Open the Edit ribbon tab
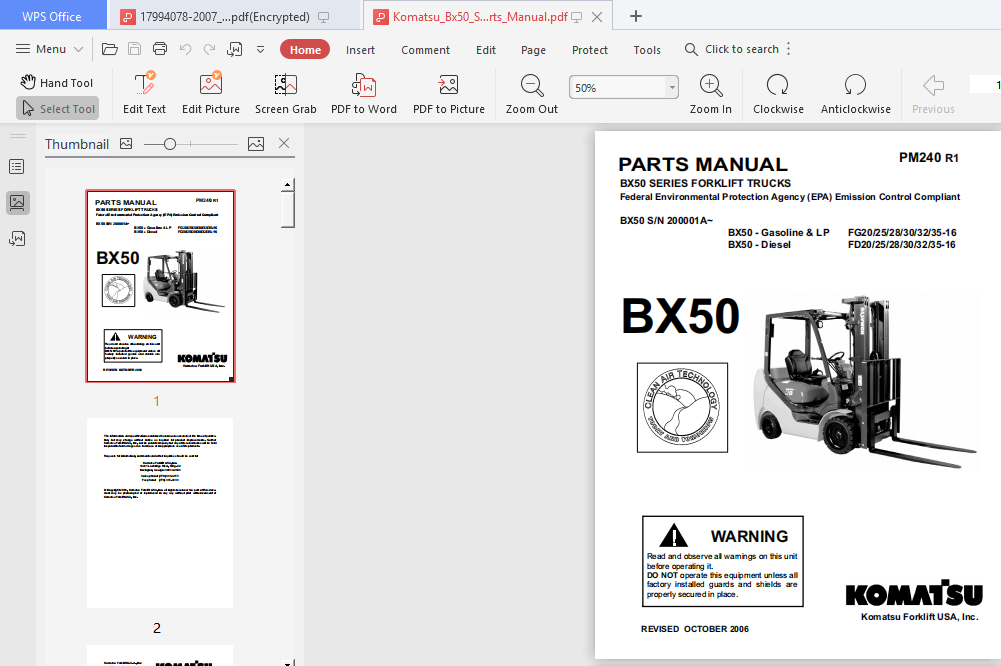1001x666 pixels. pyautogui.click(x=486, y=50)
